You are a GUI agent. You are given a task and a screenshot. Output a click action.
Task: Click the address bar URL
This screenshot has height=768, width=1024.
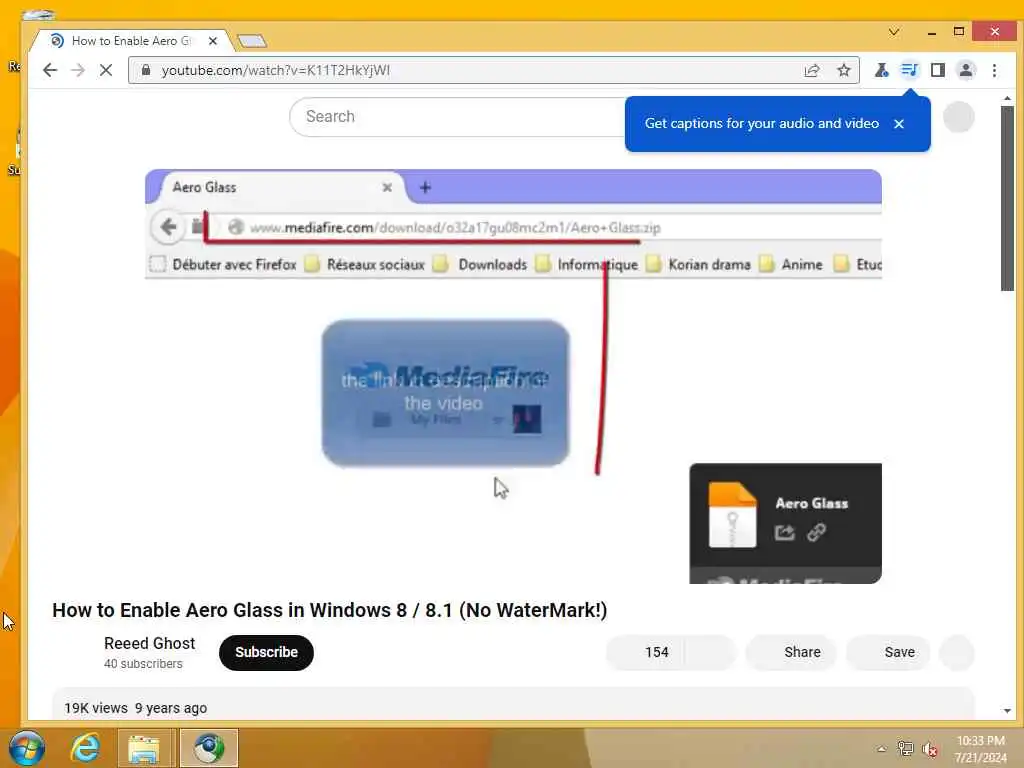click(276, 70)
